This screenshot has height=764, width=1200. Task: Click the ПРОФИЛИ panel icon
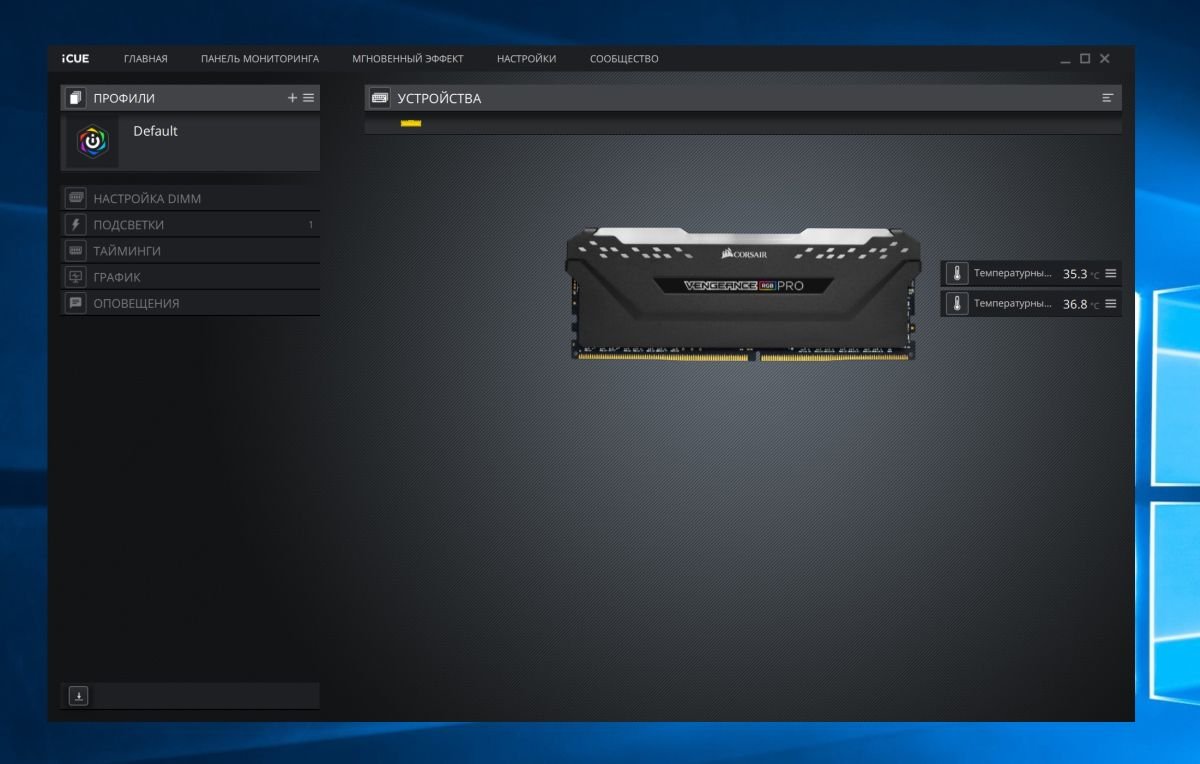click(x=75, y=98)
